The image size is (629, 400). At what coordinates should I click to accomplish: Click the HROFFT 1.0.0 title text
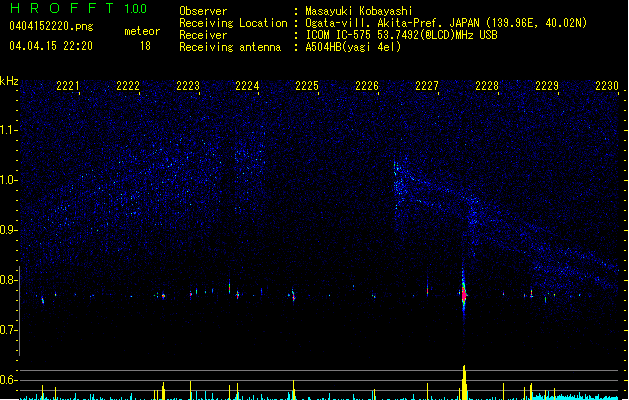(x=79, y=8)
